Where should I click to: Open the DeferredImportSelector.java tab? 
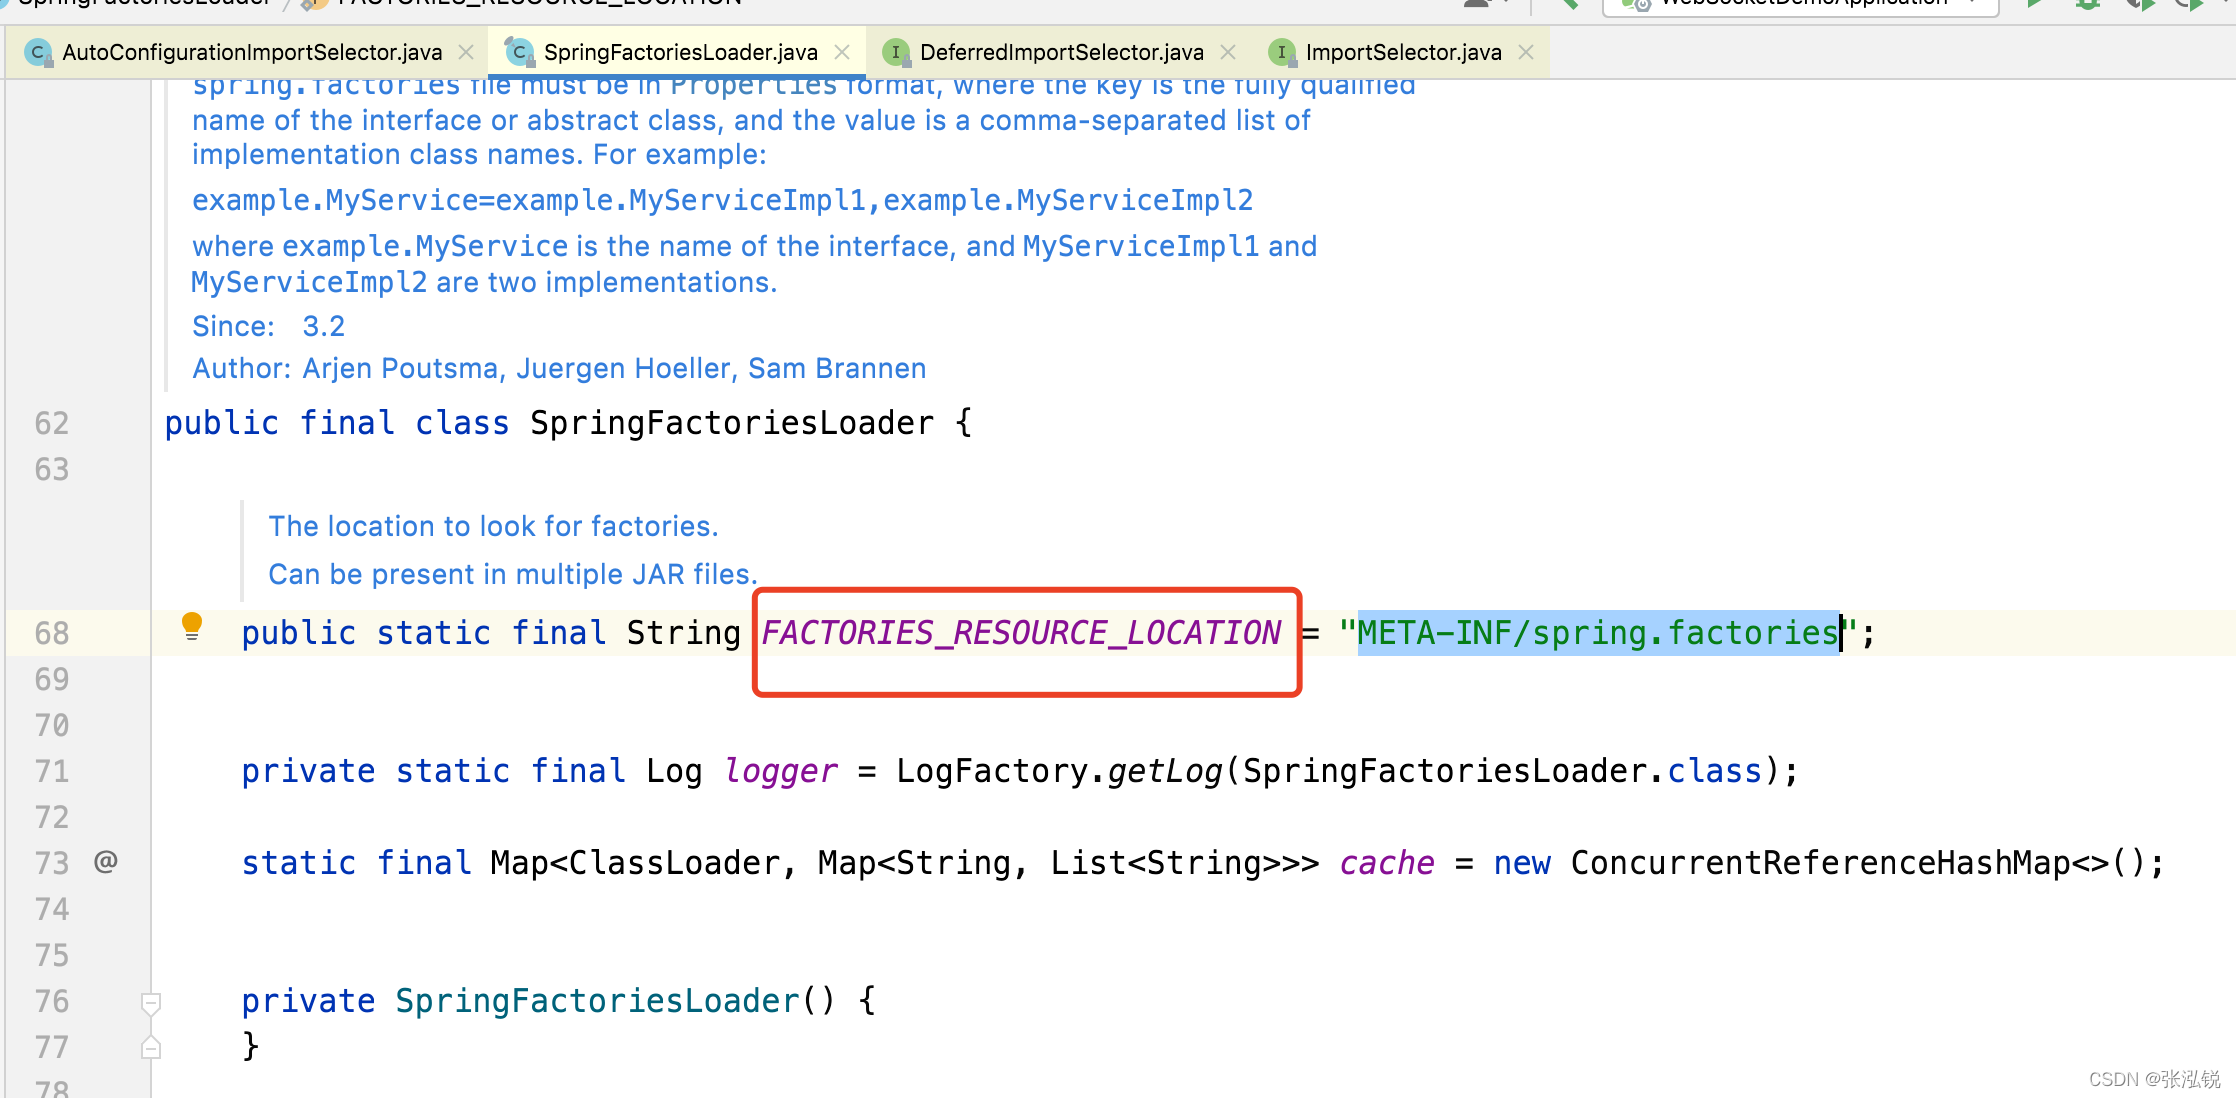point(1061,52)
